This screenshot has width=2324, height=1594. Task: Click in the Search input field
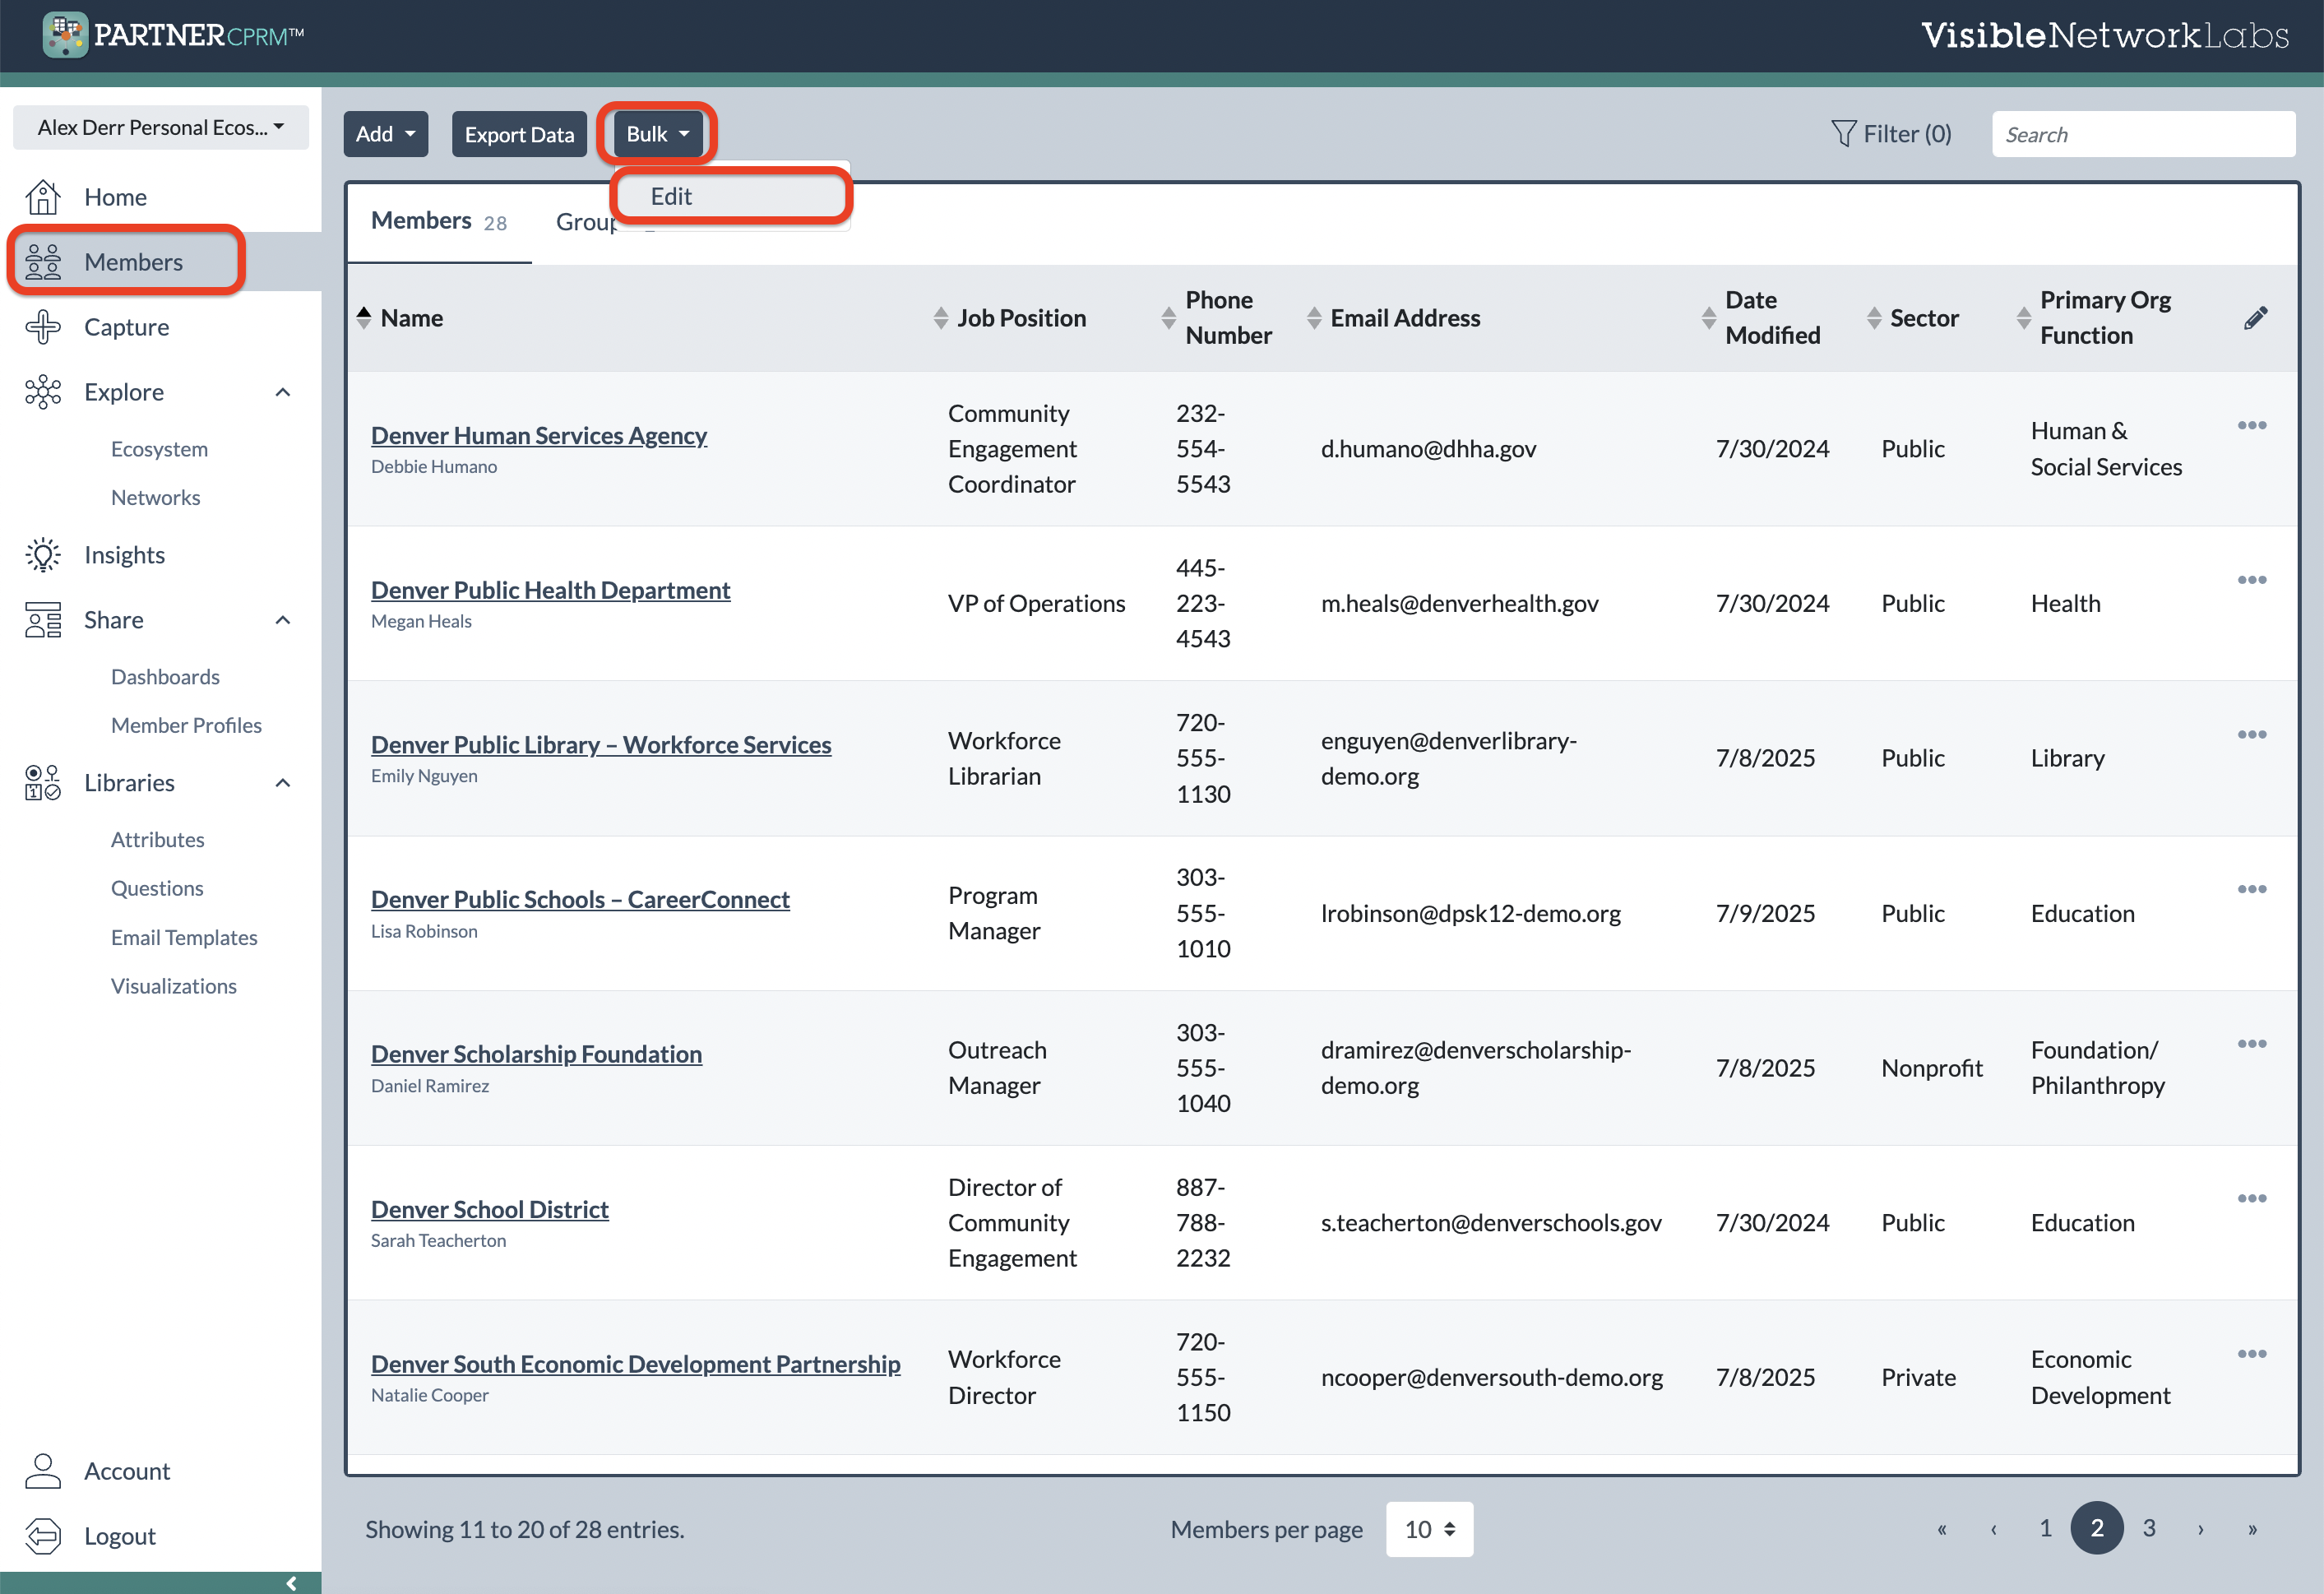click(x=2143, y=134)
